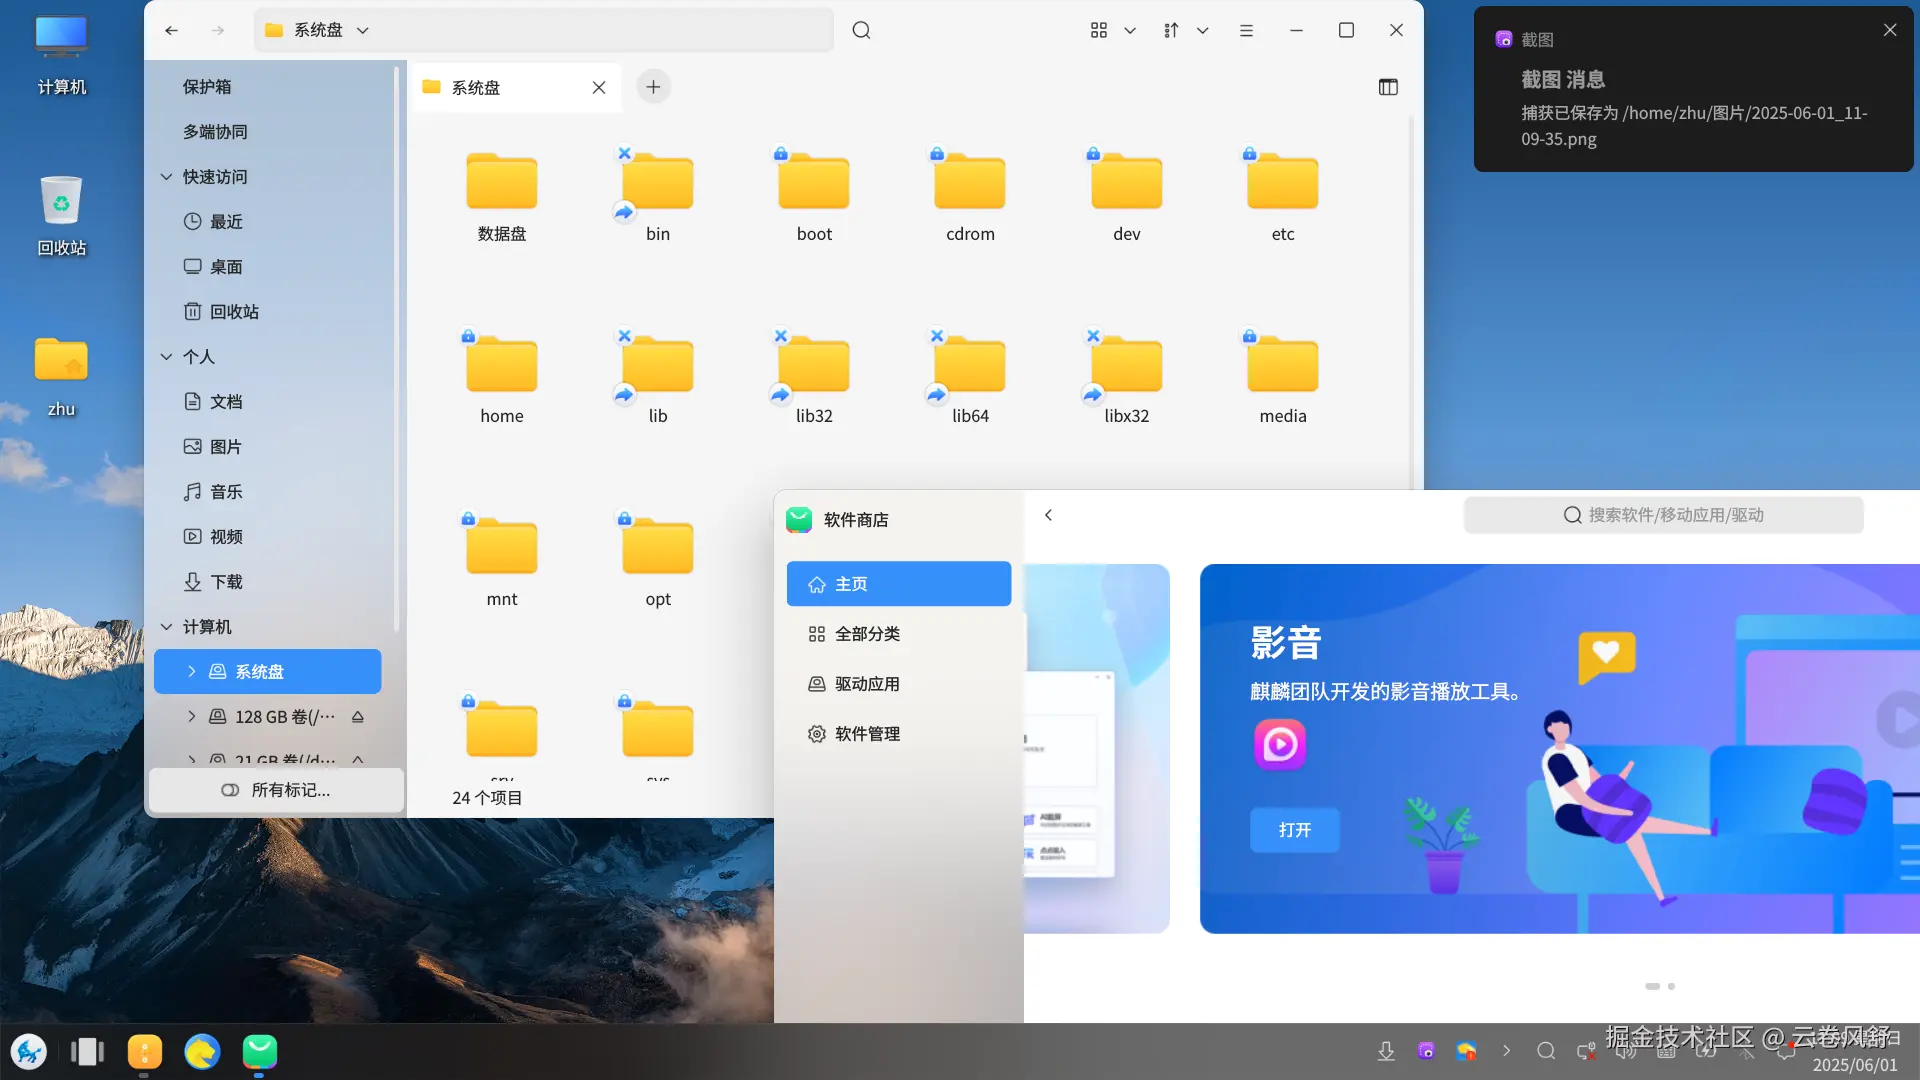This screenshot has height=1080, width=1920.
Task: Select the second carousel page dot
Action: coord(1671,986)
